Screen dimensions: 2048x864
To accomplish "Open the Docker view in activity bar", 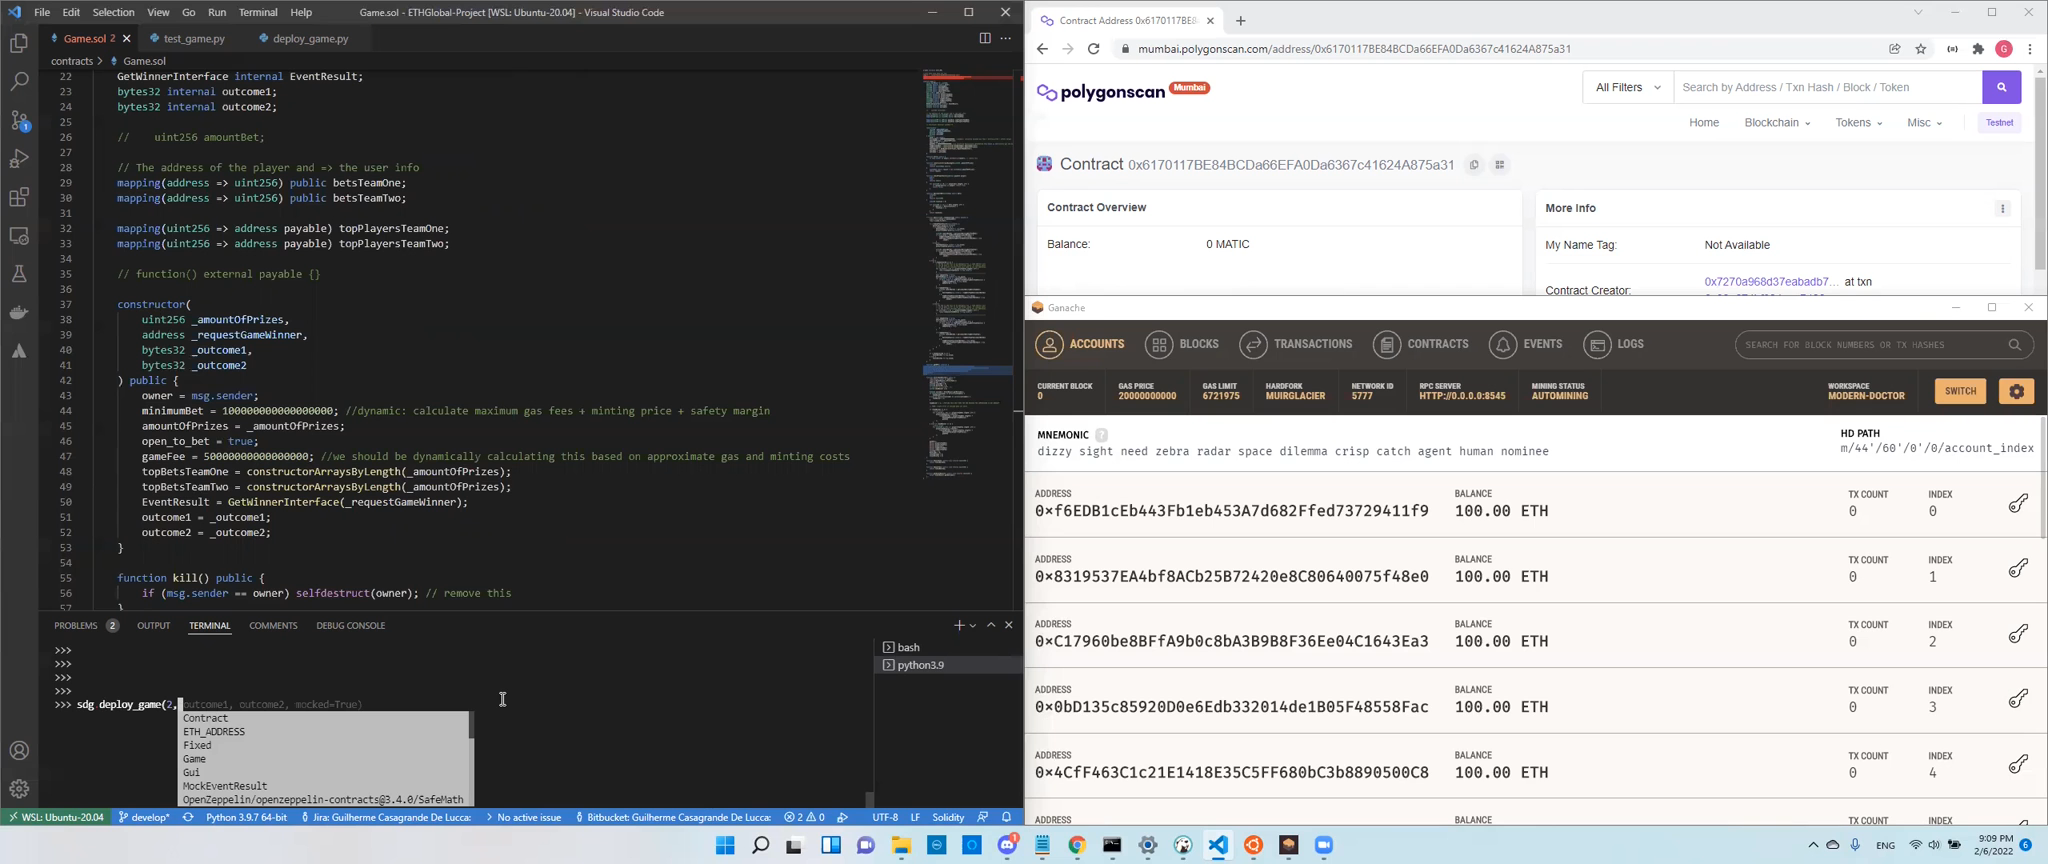I will click(x=19, y=312).
